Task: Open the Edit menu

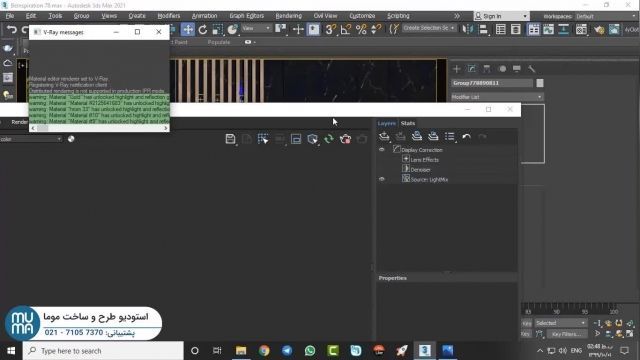Action: [31, 16]
